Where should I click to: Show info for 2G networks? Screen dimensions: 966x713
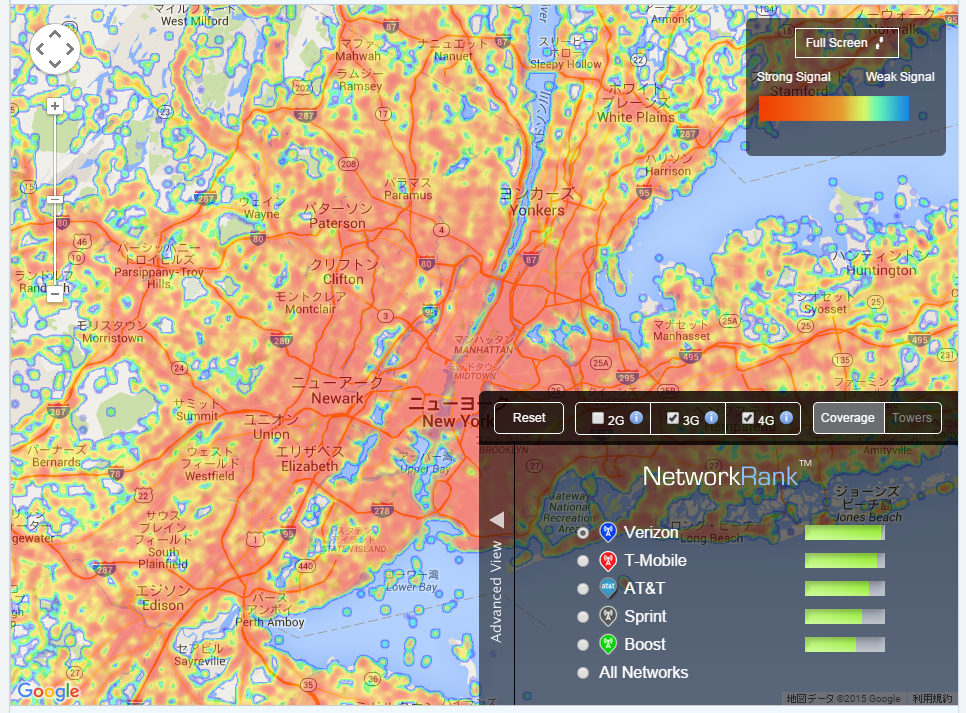636,417
